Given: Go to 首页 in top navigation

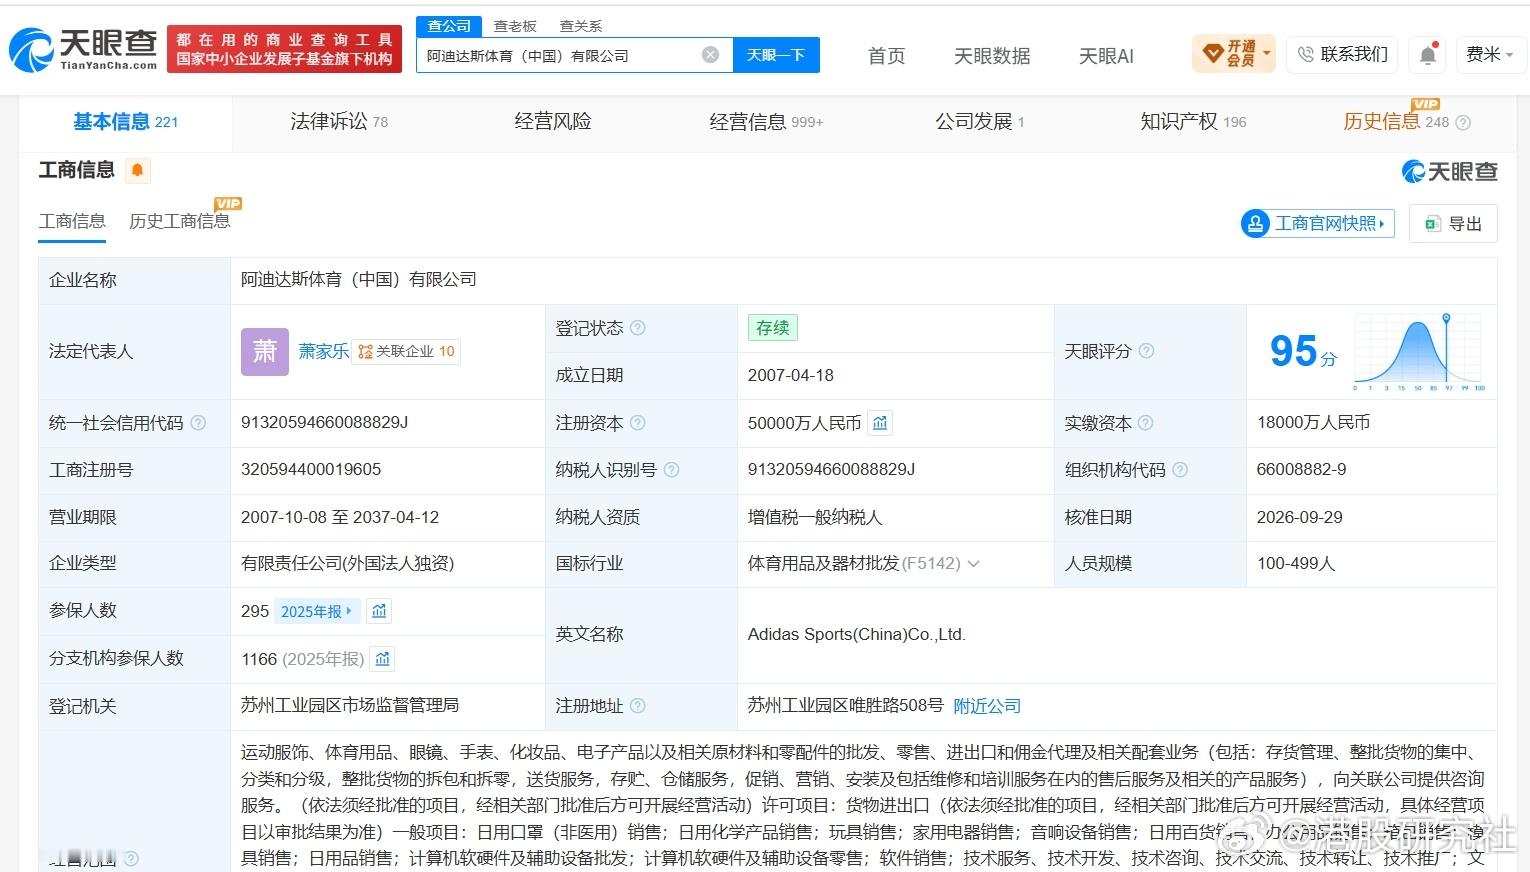Looking at the screenshot, I should (x=886, y=56).
